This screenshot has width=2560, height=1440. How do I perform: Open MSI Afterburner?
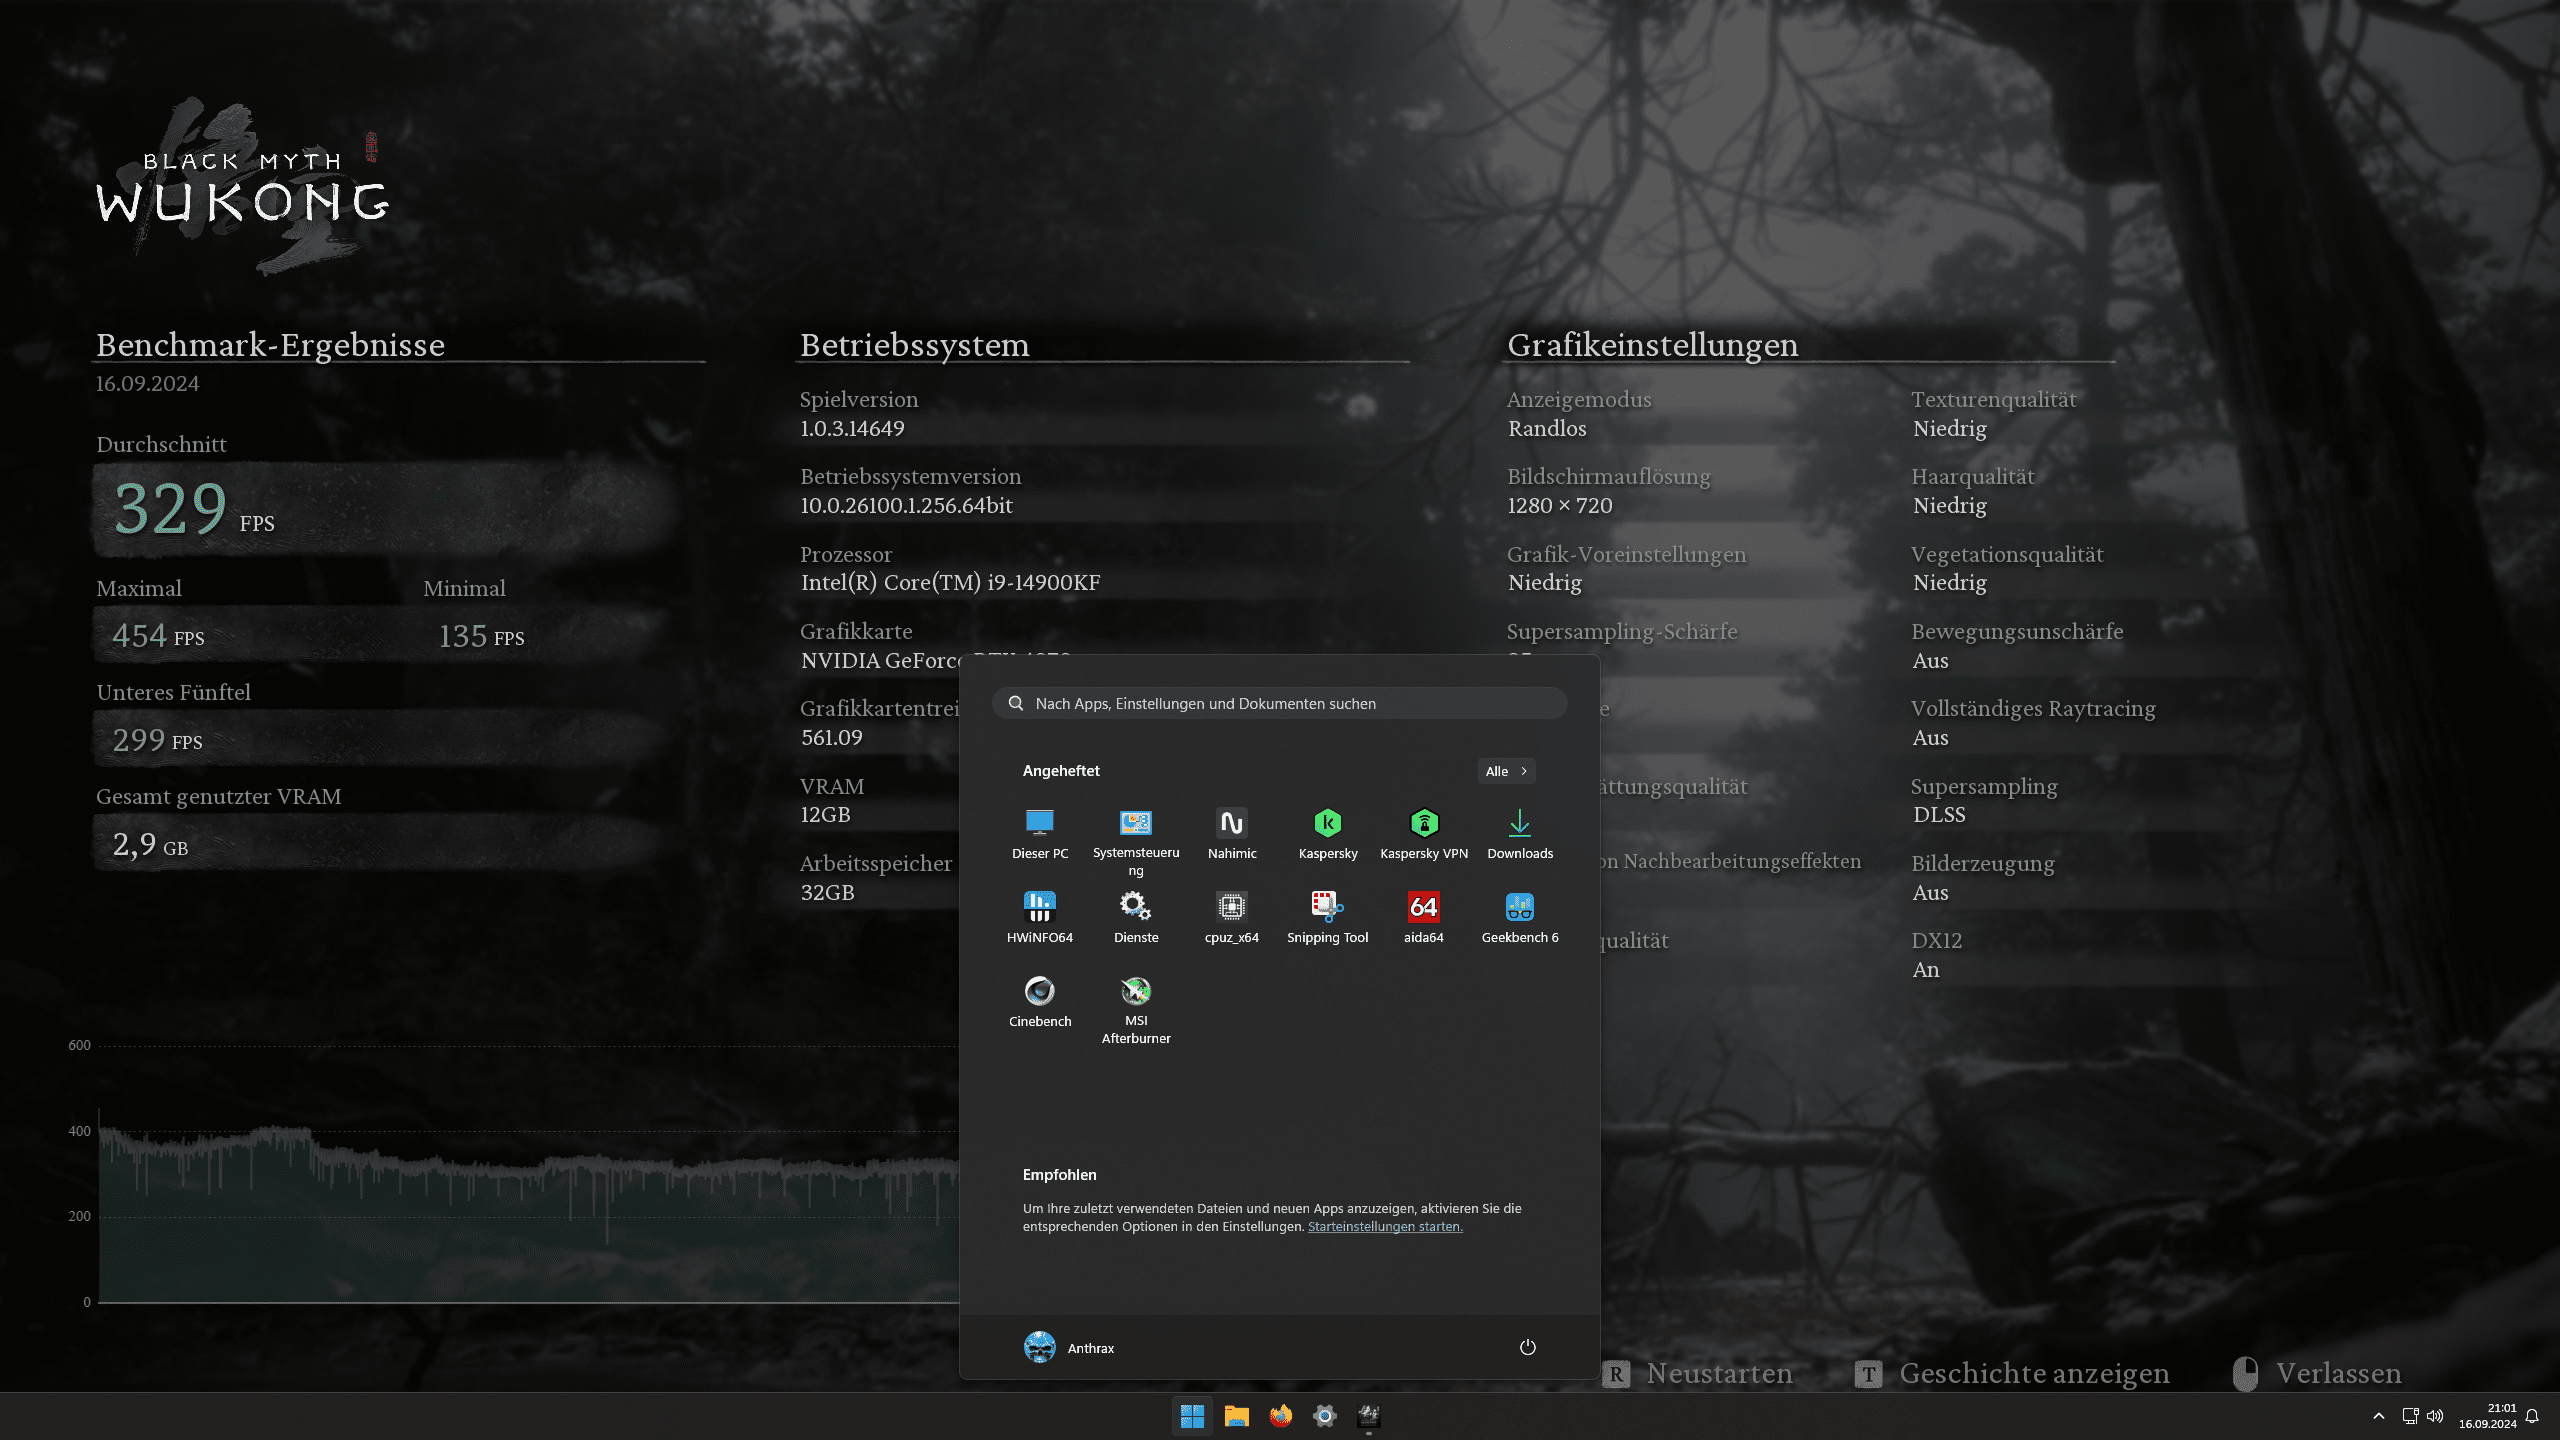click(x=1135, y=1010)
